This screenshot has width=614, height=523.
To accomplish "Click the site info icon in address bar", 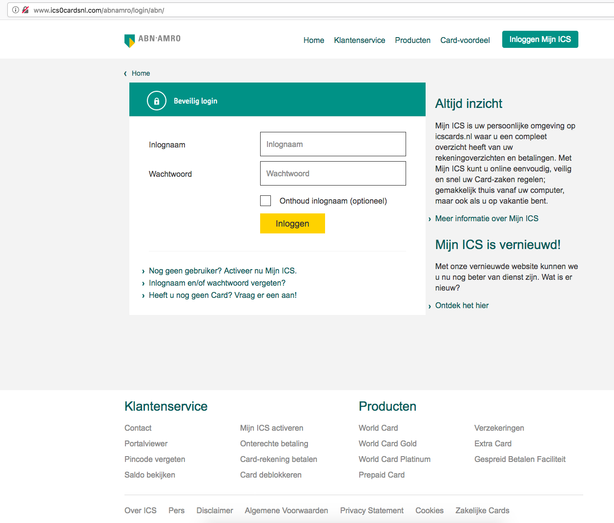I will pyautogui.click(x=15, y=10).
